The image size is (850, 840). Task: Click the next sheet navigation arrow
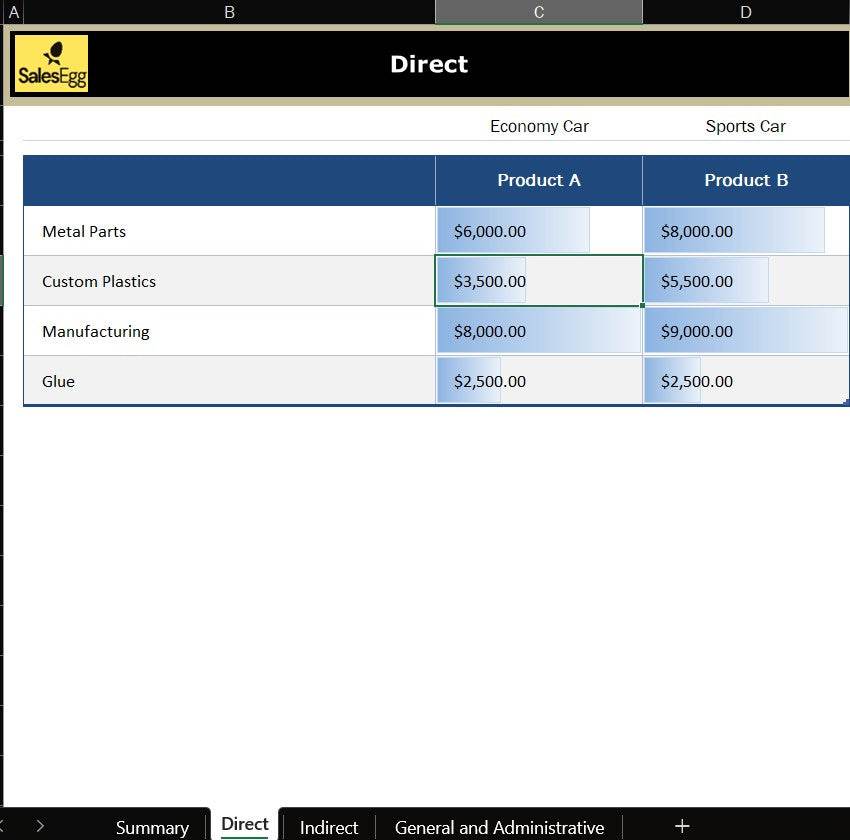coord(40,826)
